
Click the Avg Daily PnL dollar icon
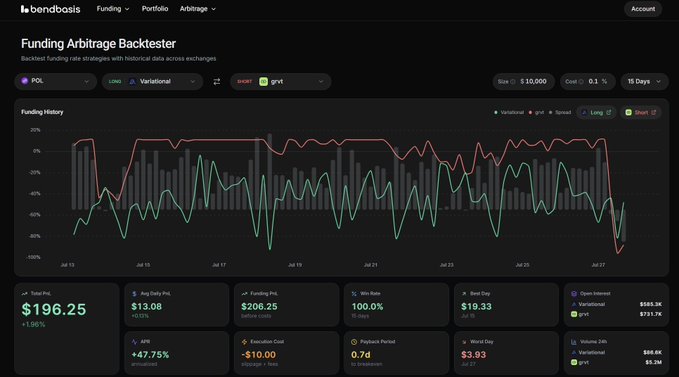pos(134,293)
